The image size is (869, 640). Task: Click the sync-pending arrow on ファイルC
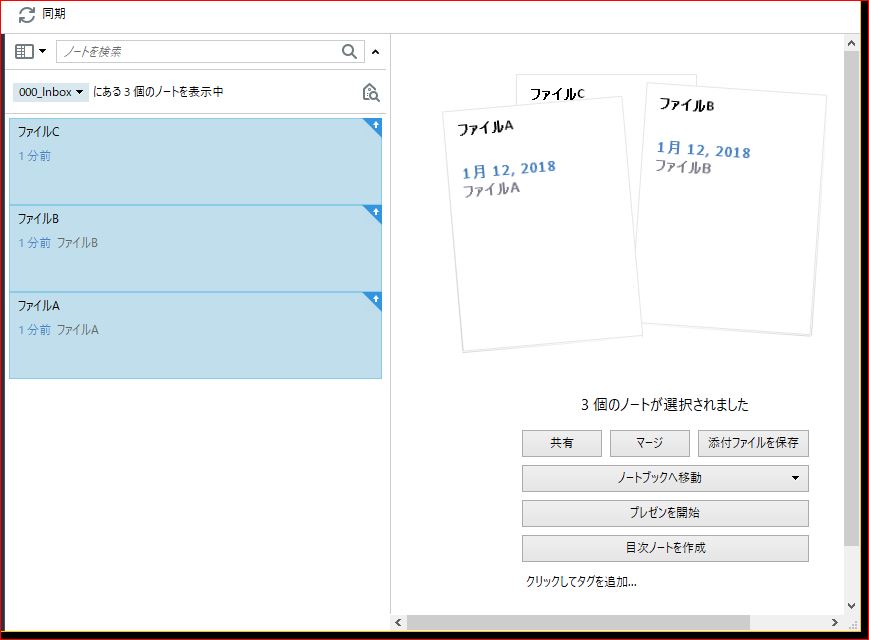pos(374,126)
